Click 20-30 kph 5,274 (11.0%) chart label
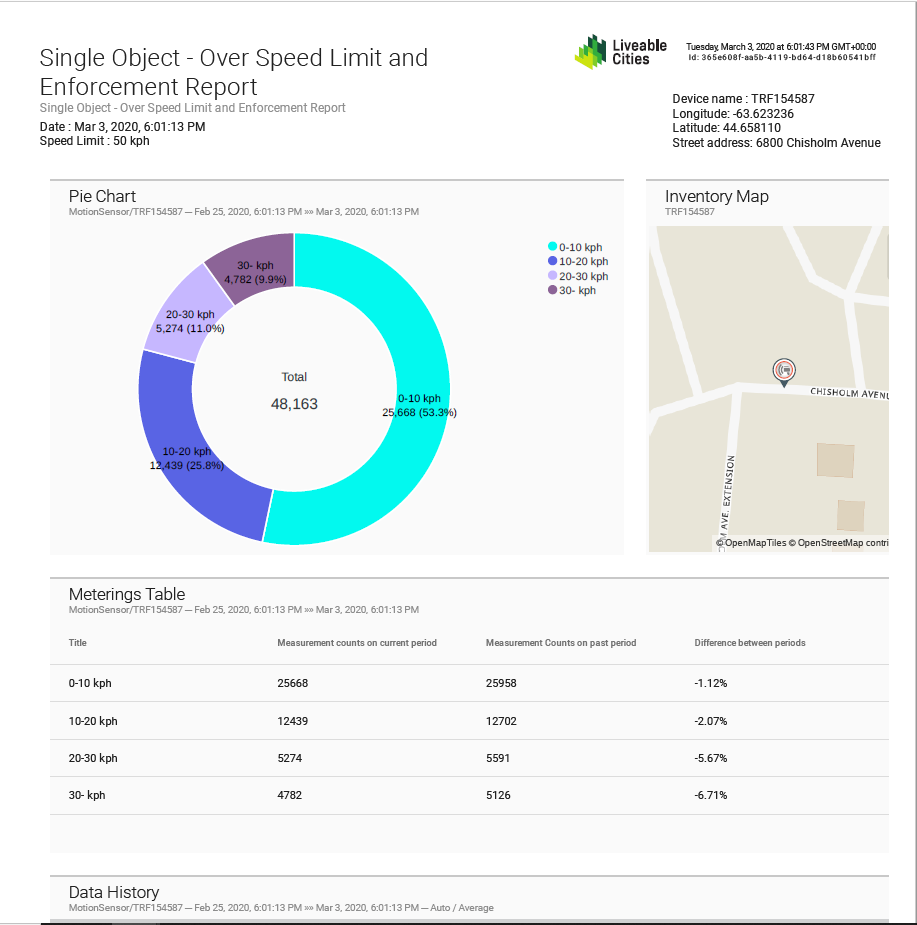 pos(190,322)
